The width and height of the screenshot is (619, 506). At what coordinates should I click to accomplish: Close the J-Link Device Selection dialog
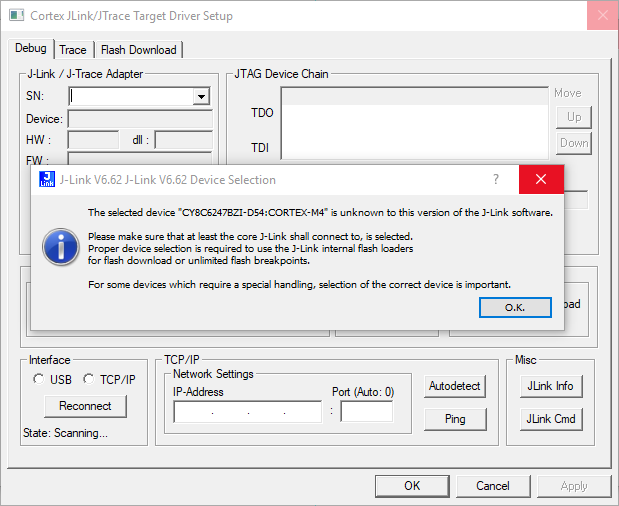point(541,179)
